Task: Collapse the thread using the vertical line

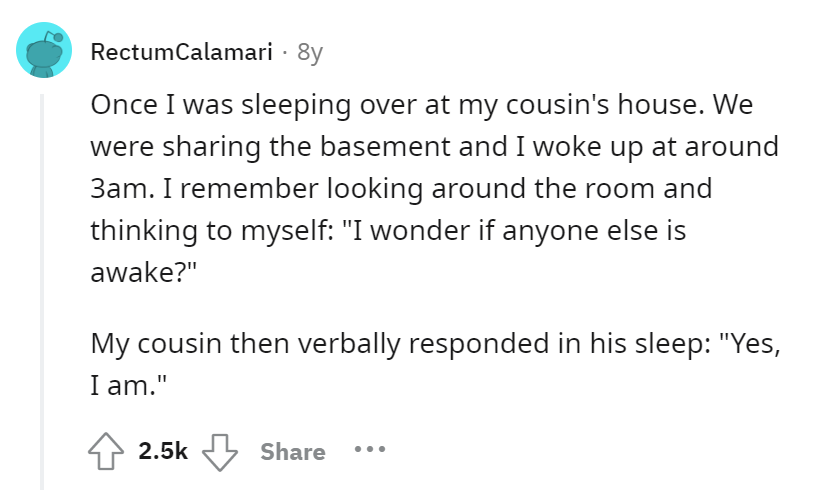Action: pos(43,292)
